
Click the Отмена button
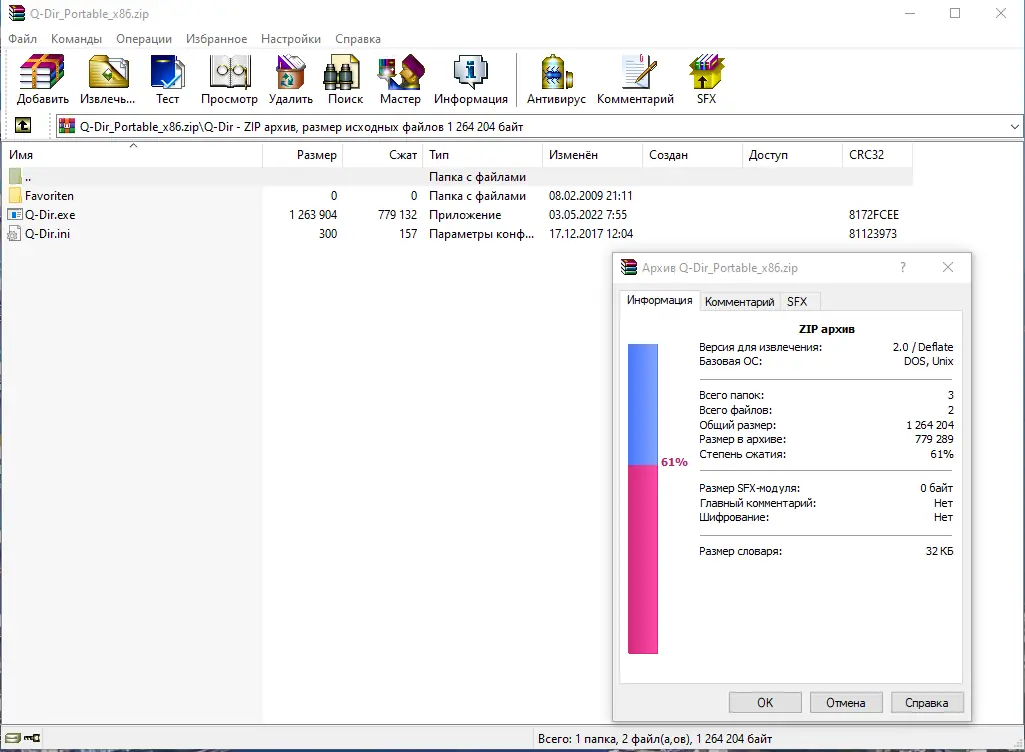click(846, 702)
